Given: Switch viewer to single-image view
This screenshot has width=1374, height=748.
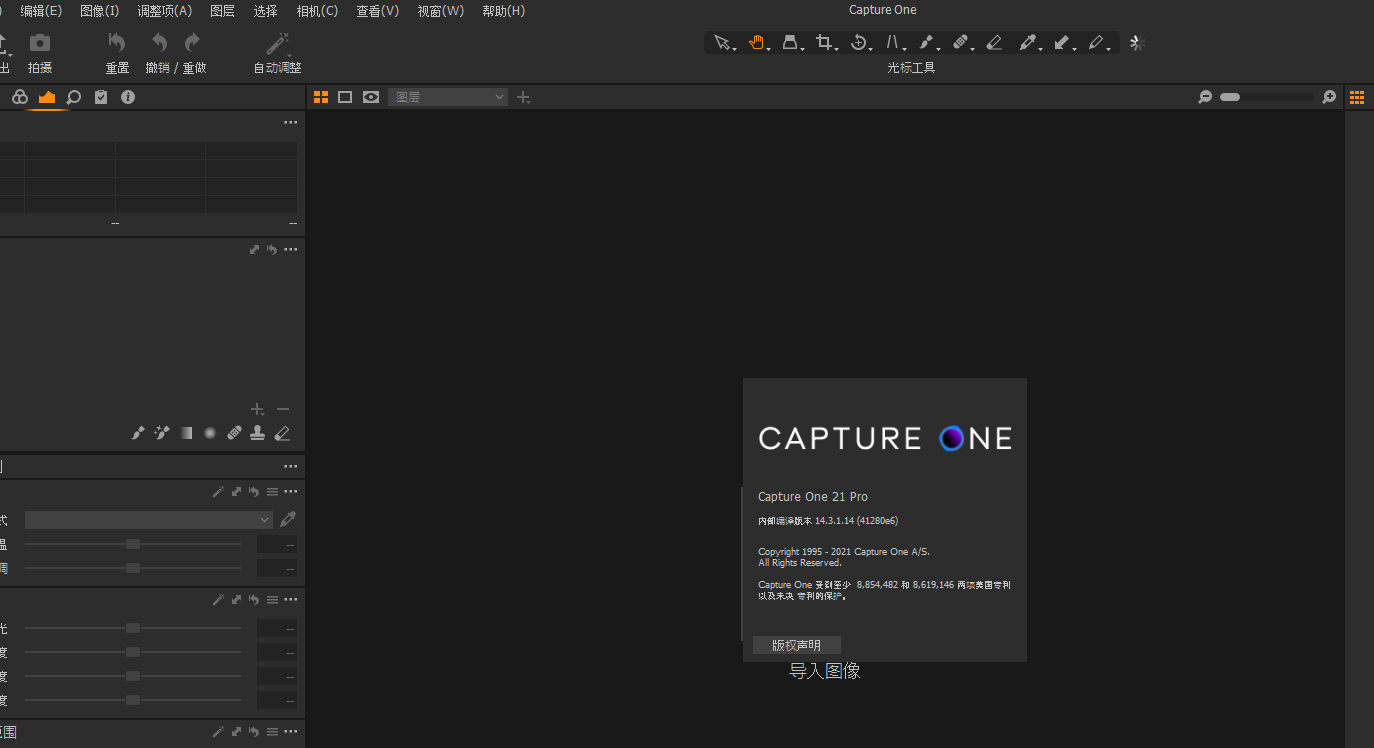Looking at the screenshot, I should (x=345, y=97).
